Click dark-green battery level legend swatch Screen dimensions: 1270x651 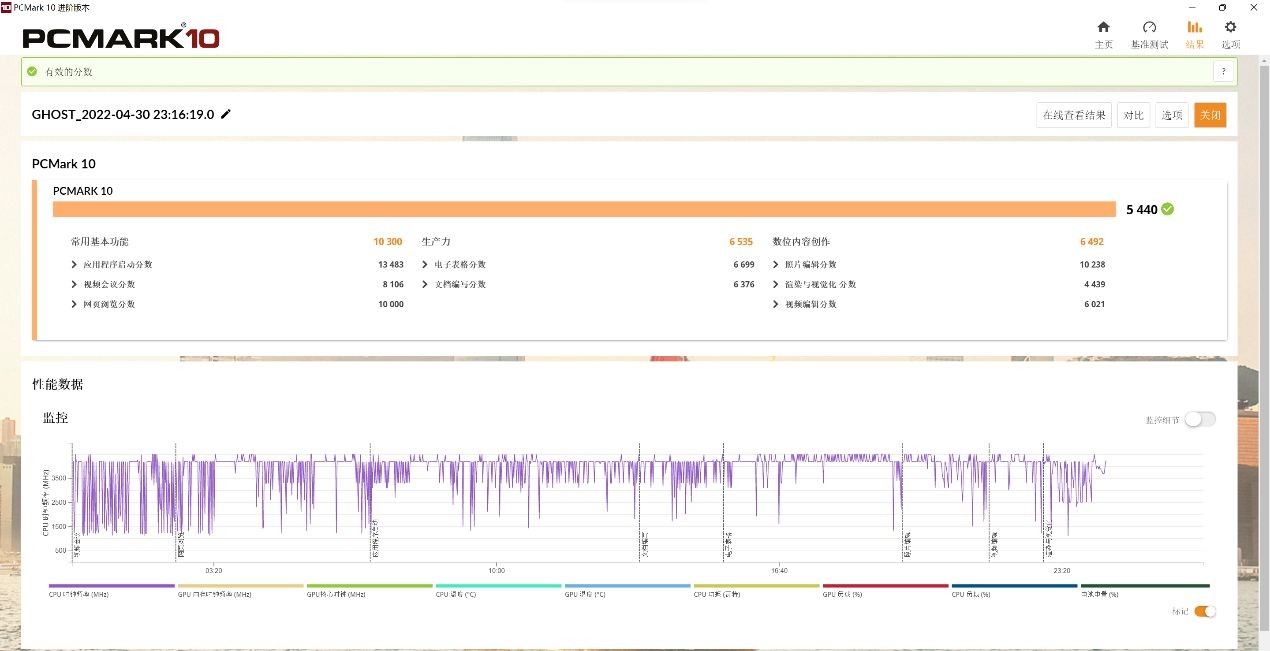click(1145, 586)
